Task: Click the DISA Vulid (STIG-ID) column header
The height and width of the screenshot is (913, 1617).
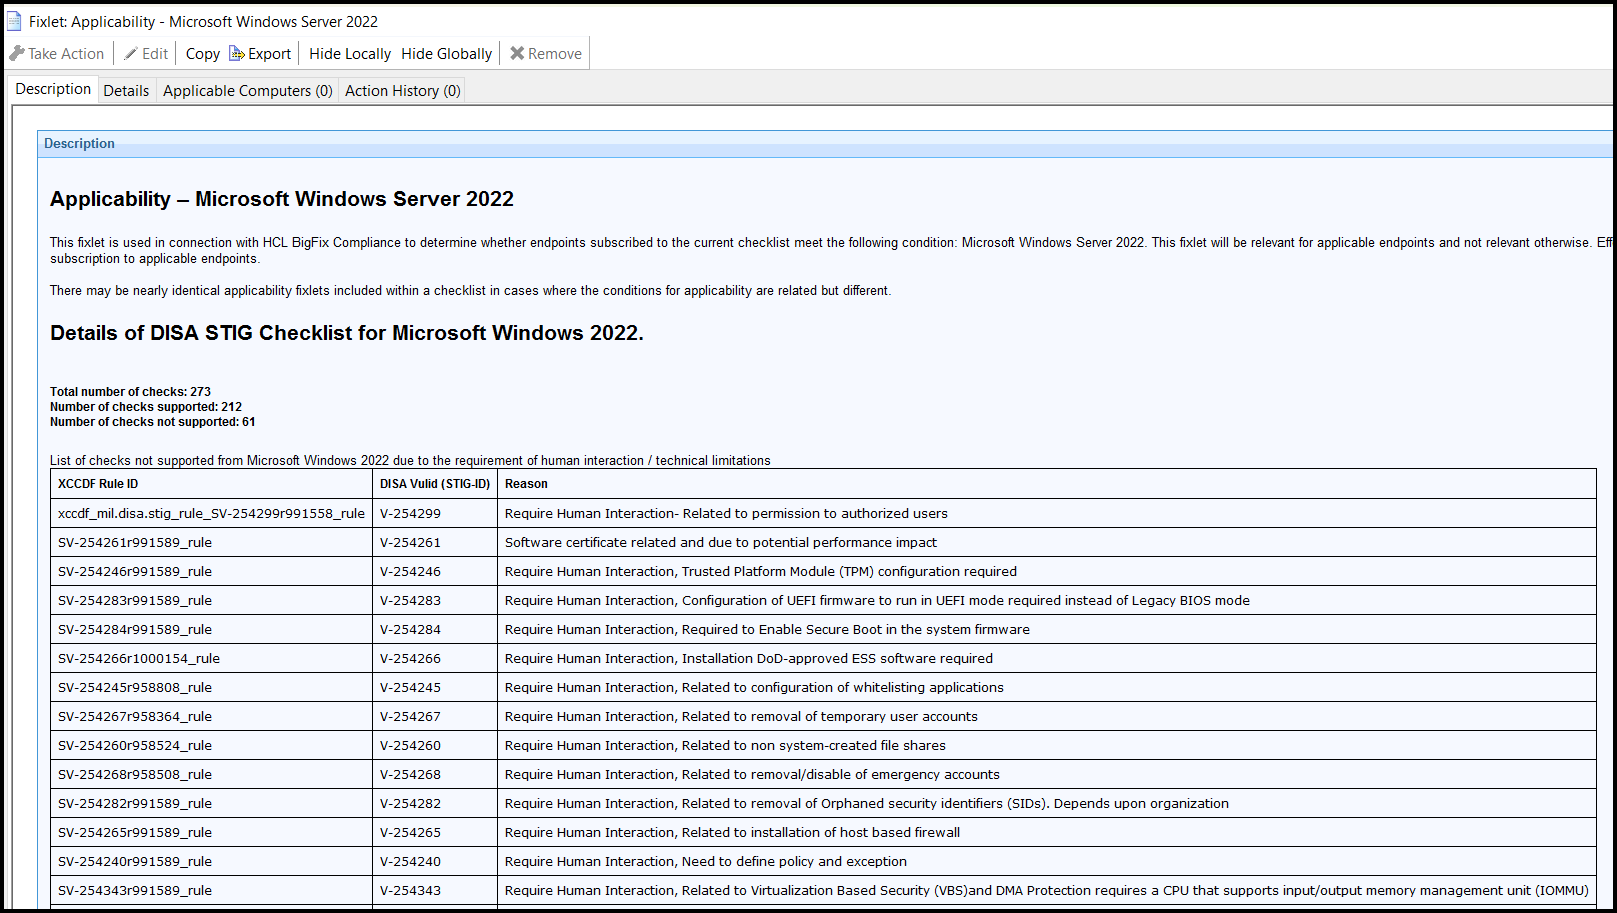Action: [434, 483]
